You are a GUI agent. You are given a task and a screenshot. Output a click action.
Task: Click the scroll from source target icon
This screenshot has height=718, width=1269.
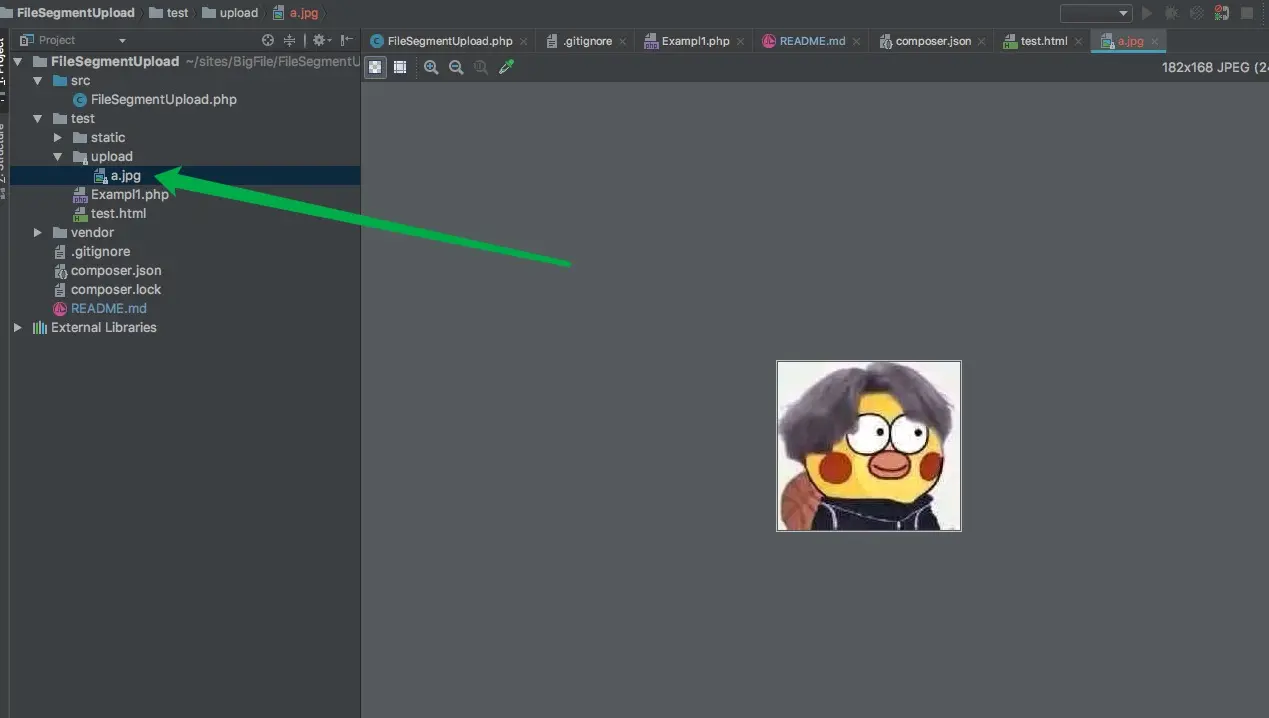tap(268, 40)
